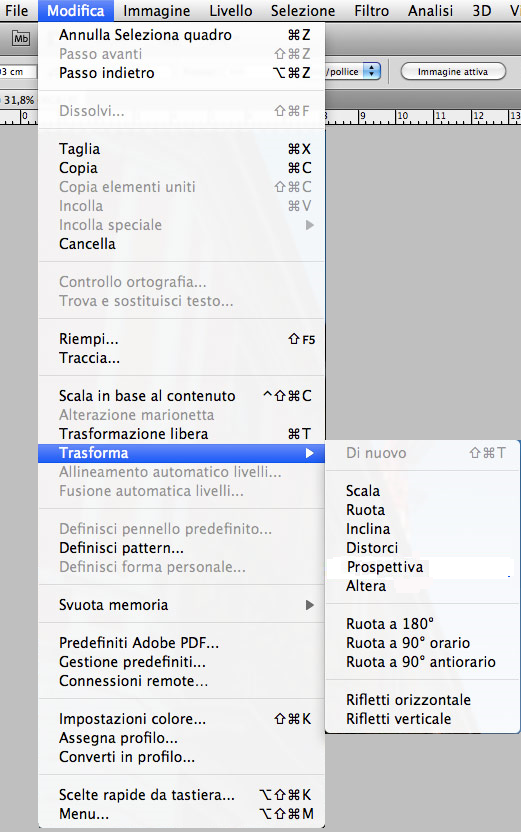Open the Livello menu
Screen dimensions: 521x832
[231, 11]
